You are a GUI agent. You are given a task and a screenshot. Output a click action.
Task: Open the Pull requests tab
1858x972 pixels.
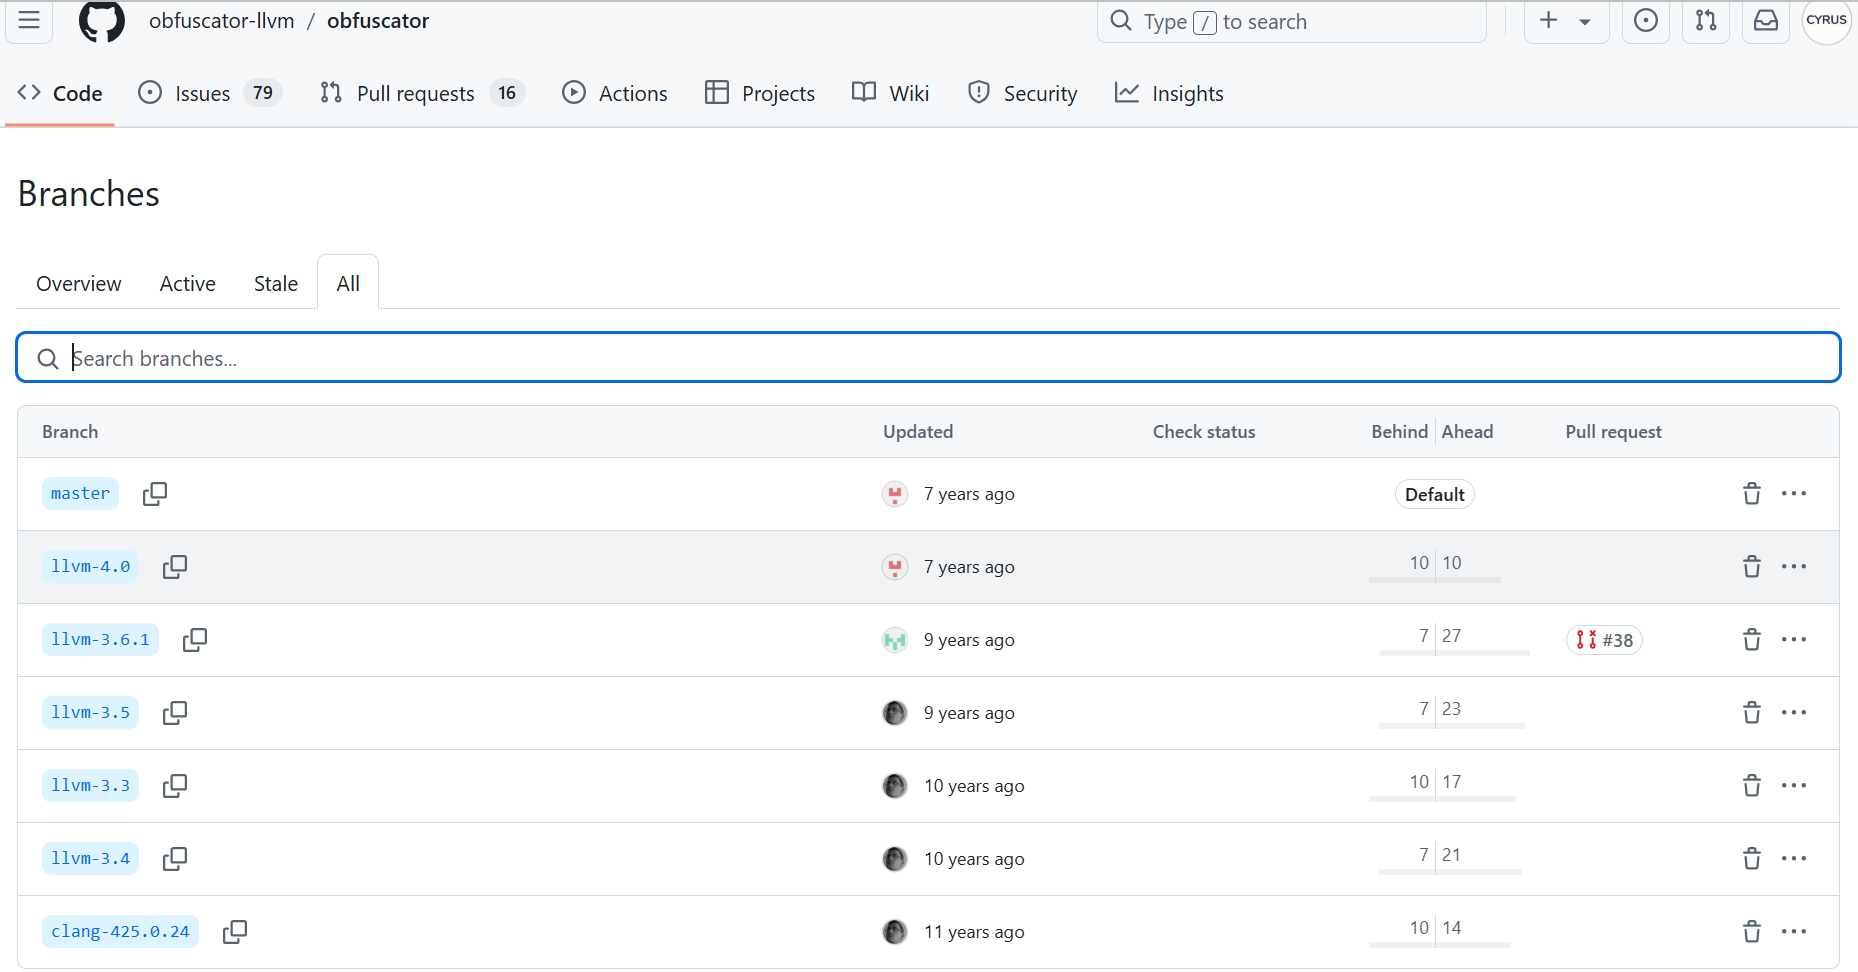click(422, 93)
